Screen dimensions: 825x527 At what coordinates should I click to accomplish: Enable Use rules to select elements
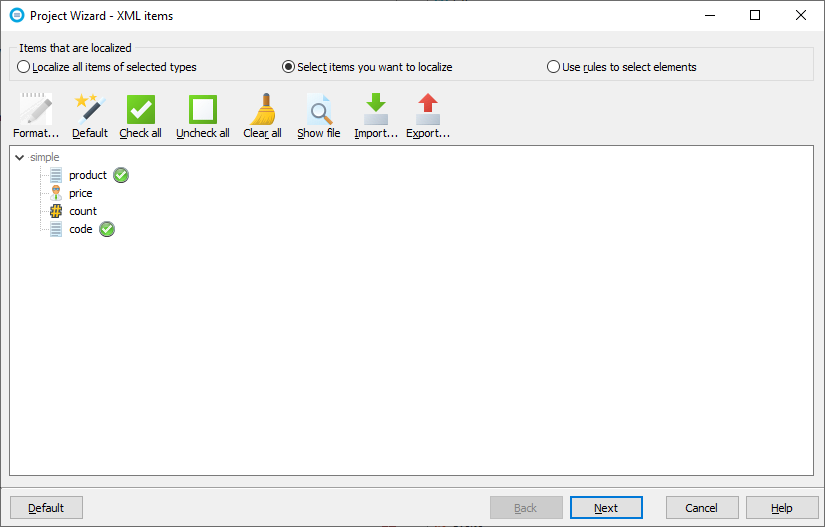pyautogui.click(x=554, y=67)
